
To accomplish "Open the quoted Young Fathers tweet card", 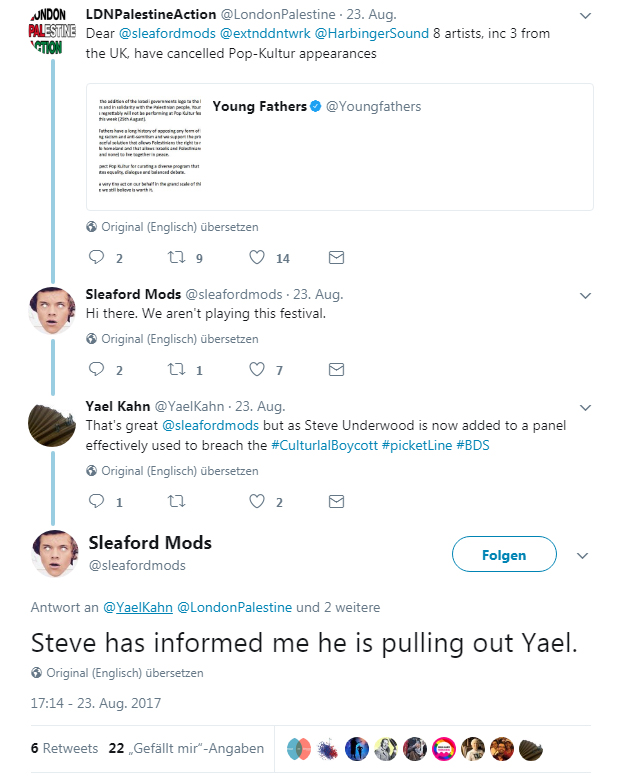I will [341, 146].
